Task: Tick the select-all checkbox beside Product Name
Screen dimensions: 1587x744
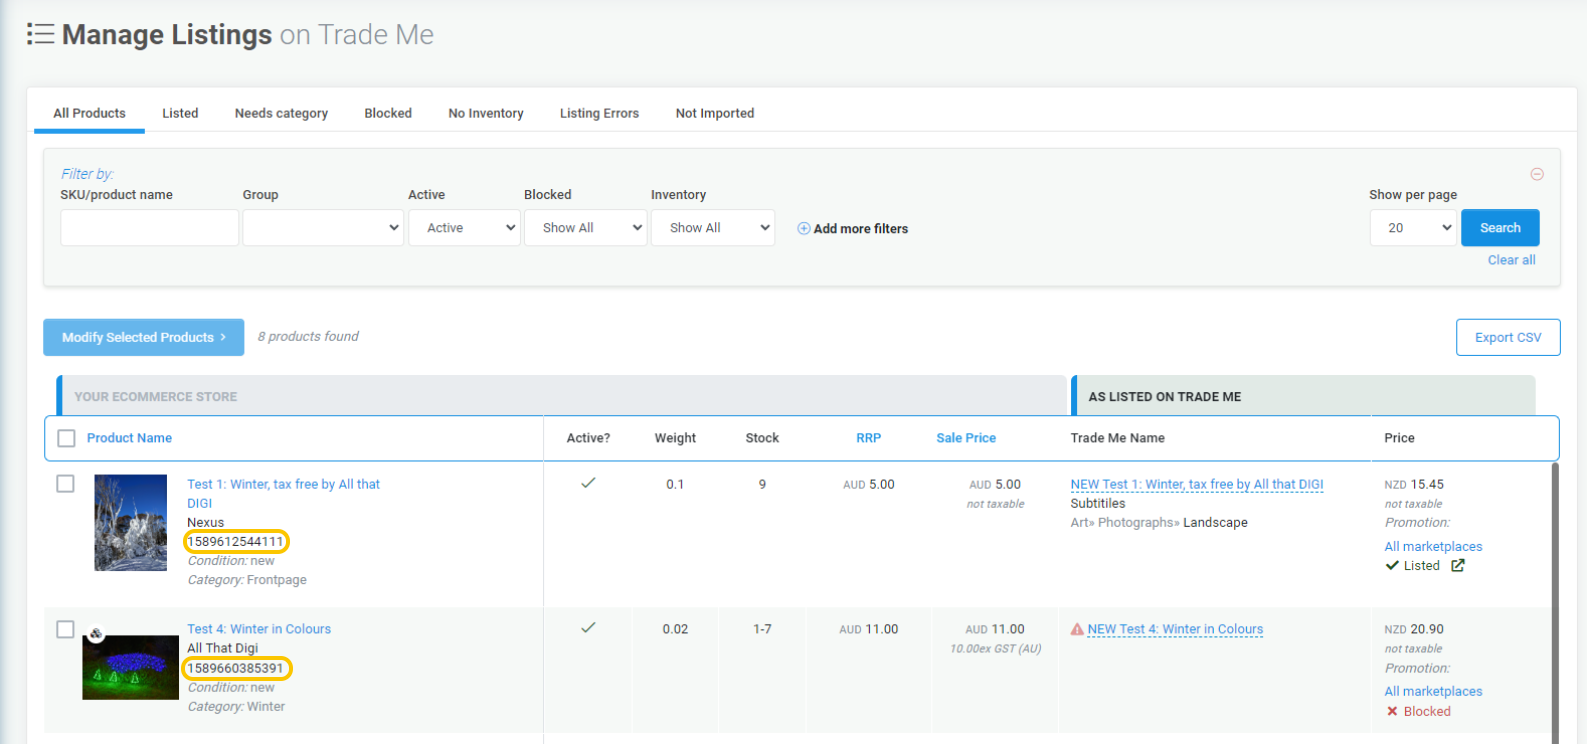Action: [67, 438]
